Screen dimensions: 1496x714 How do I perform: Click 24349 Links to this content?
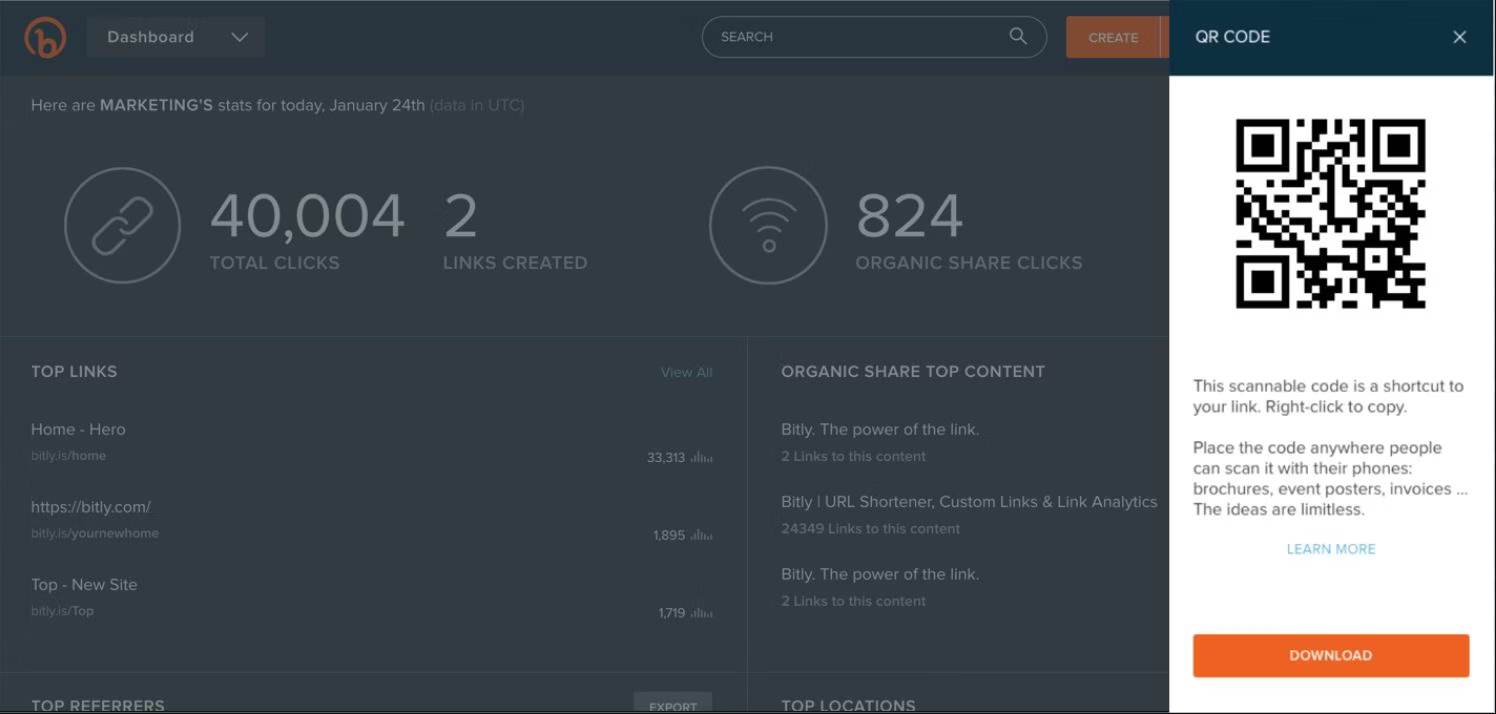(x=870, y=529)
